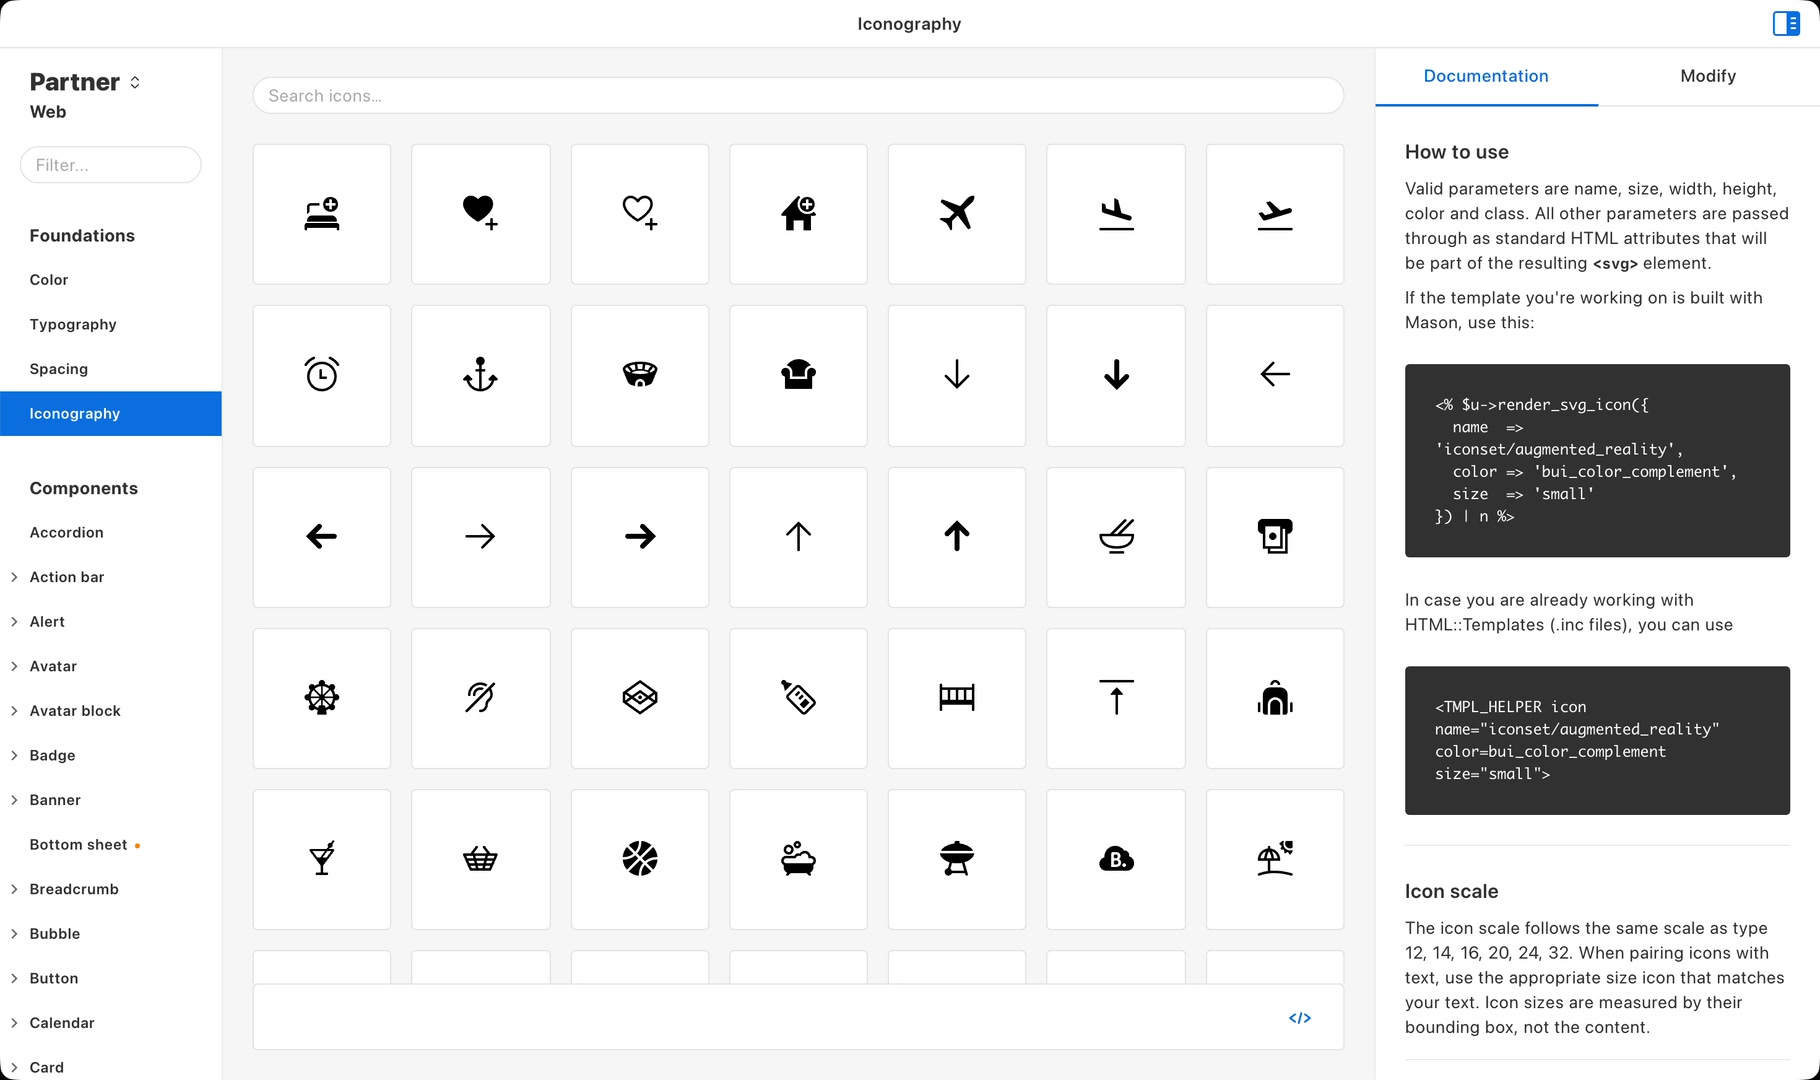Select the filled heart plus icon
The width and height of the screenshot is (1820, 1080).
(481, 214)
